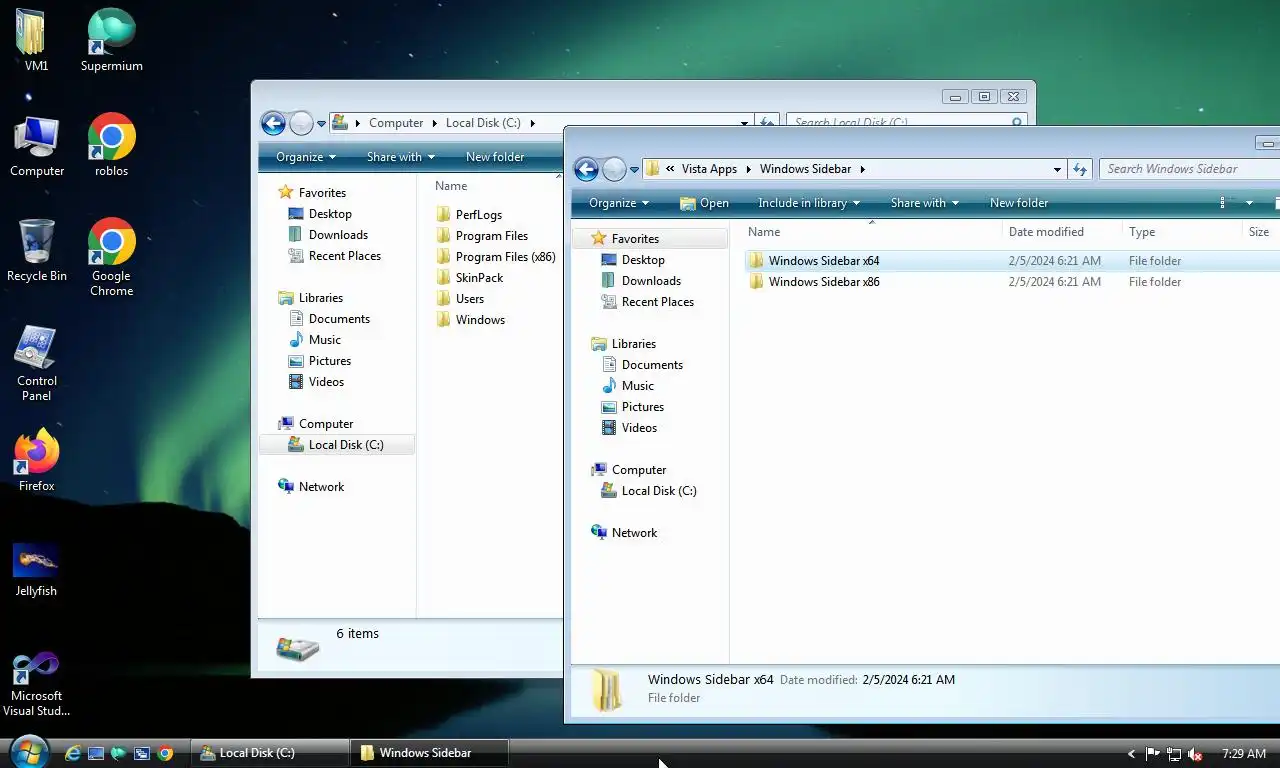Open recent pages dropdown in Windows Sidebar window

tap(634, 170)
